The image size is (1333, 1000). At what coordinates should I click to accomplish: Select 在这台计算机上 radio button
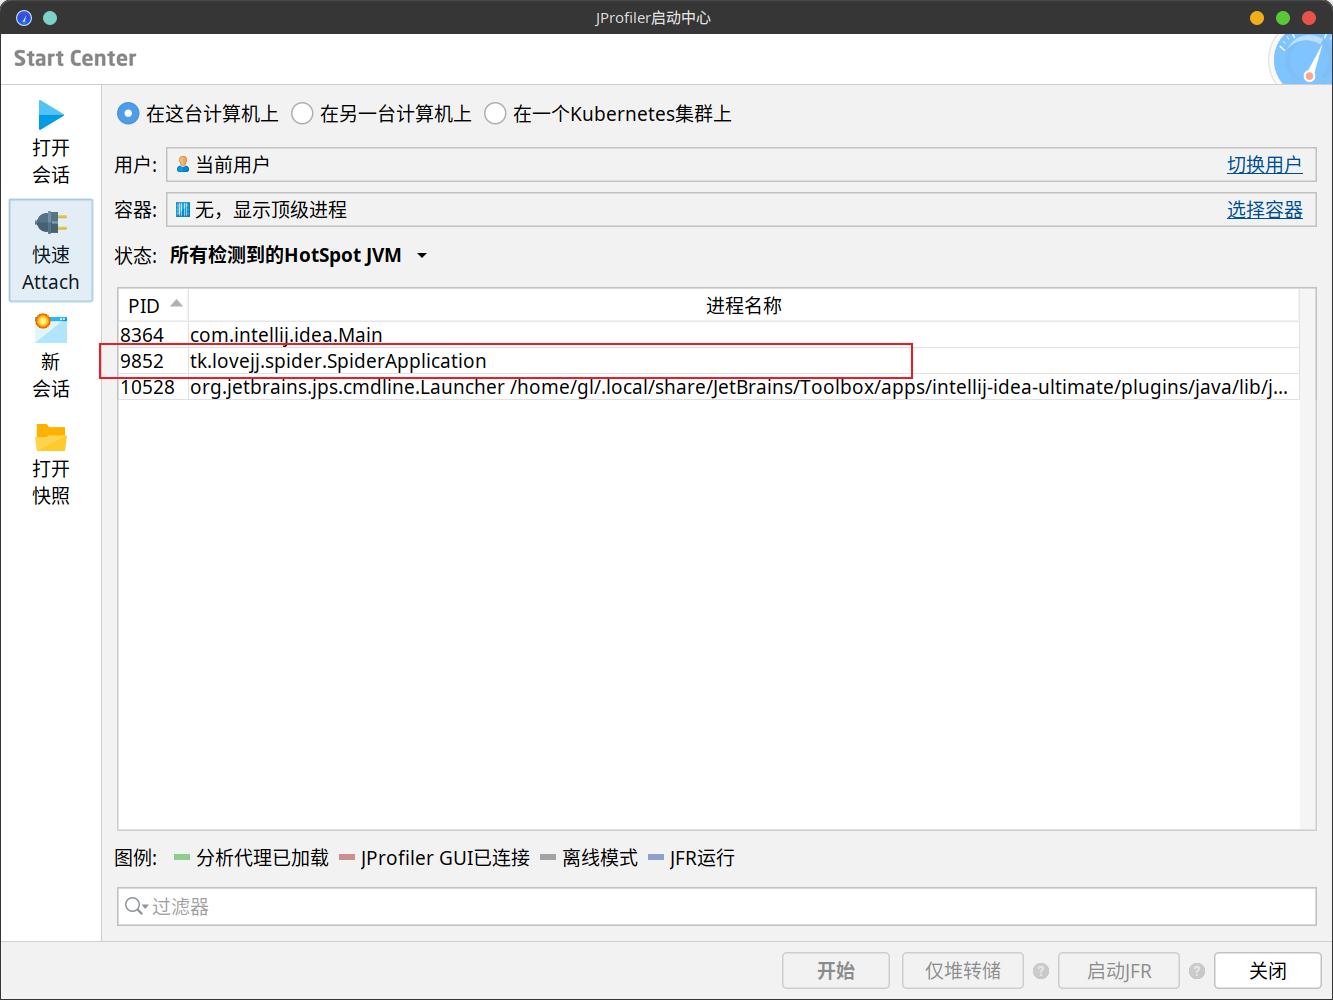pos(128,114)
